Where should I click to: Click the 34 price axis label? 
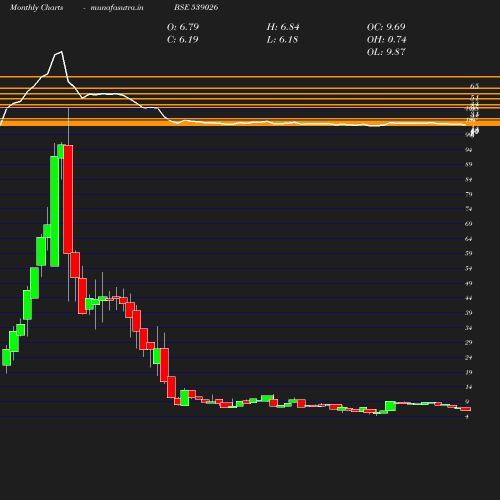click(x=469, y=328)
